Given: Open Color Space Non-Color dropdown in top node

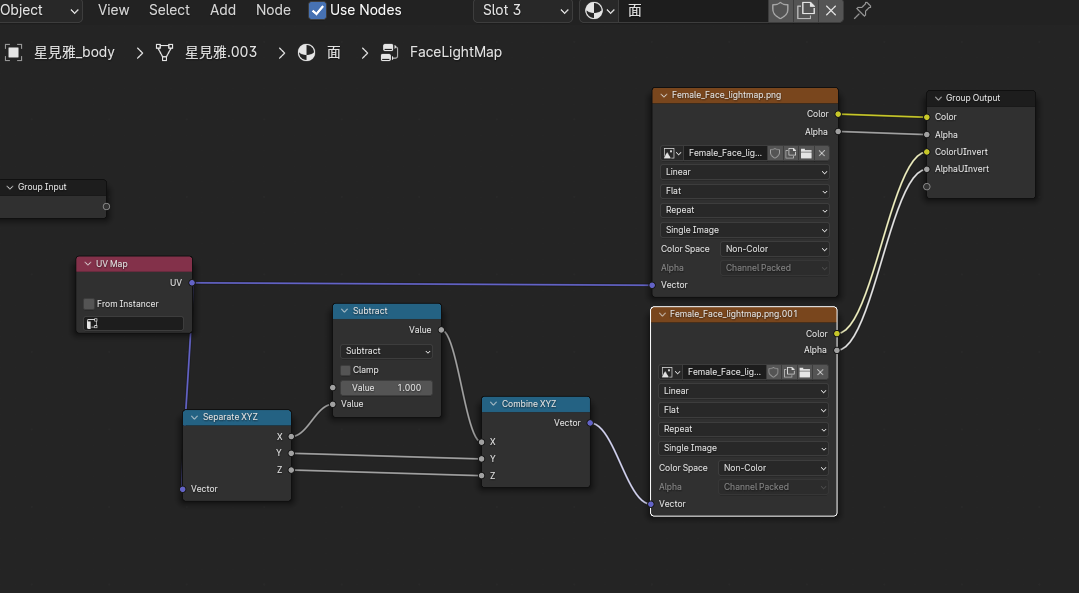Looking at the screenshot, I should 776,249.
